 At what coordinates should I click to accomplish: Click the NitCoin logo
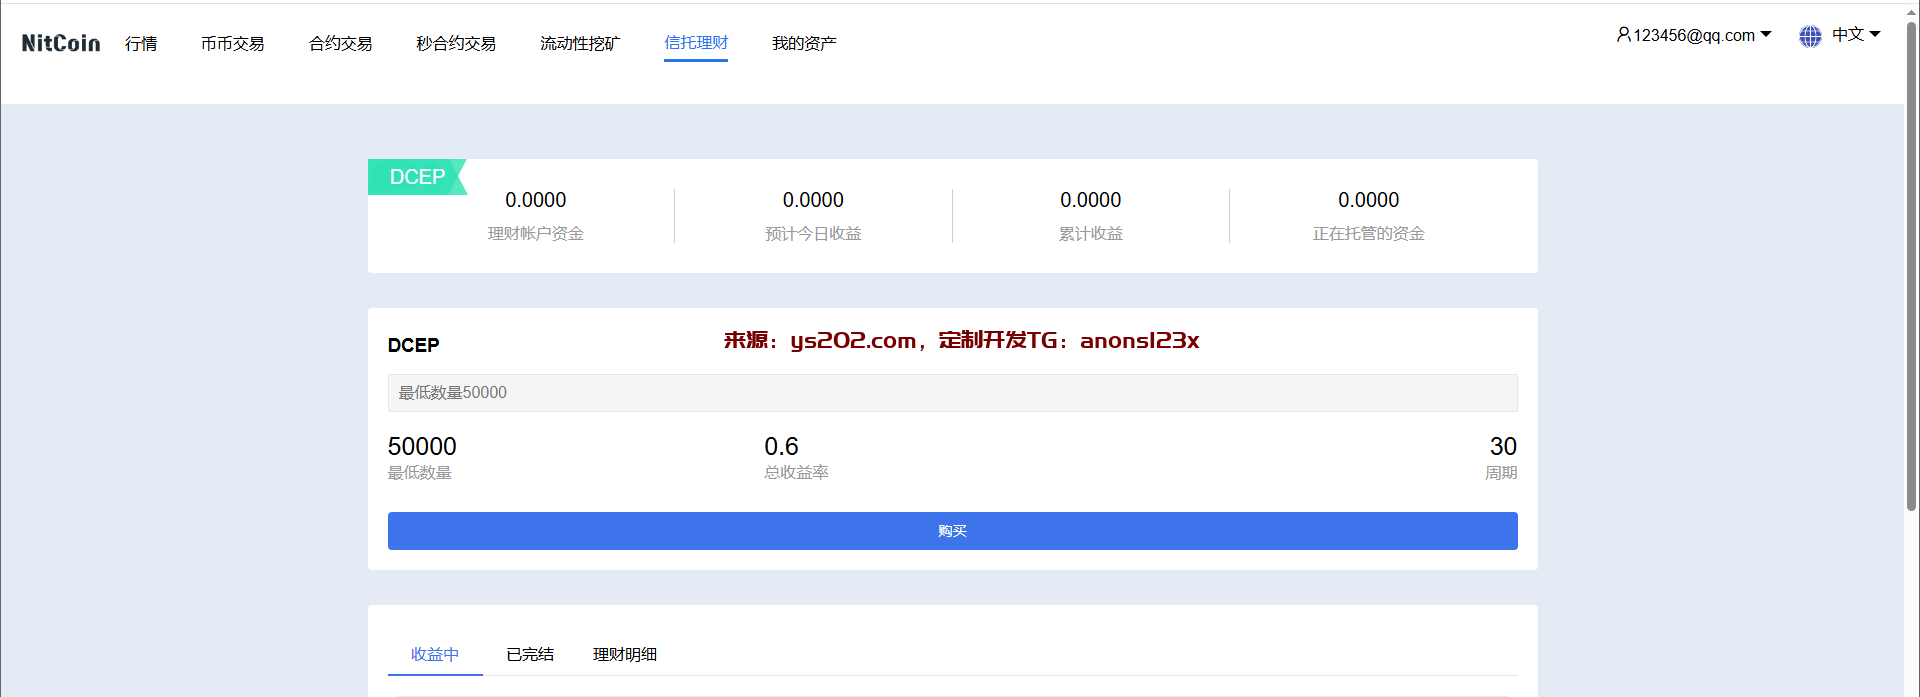61,43
